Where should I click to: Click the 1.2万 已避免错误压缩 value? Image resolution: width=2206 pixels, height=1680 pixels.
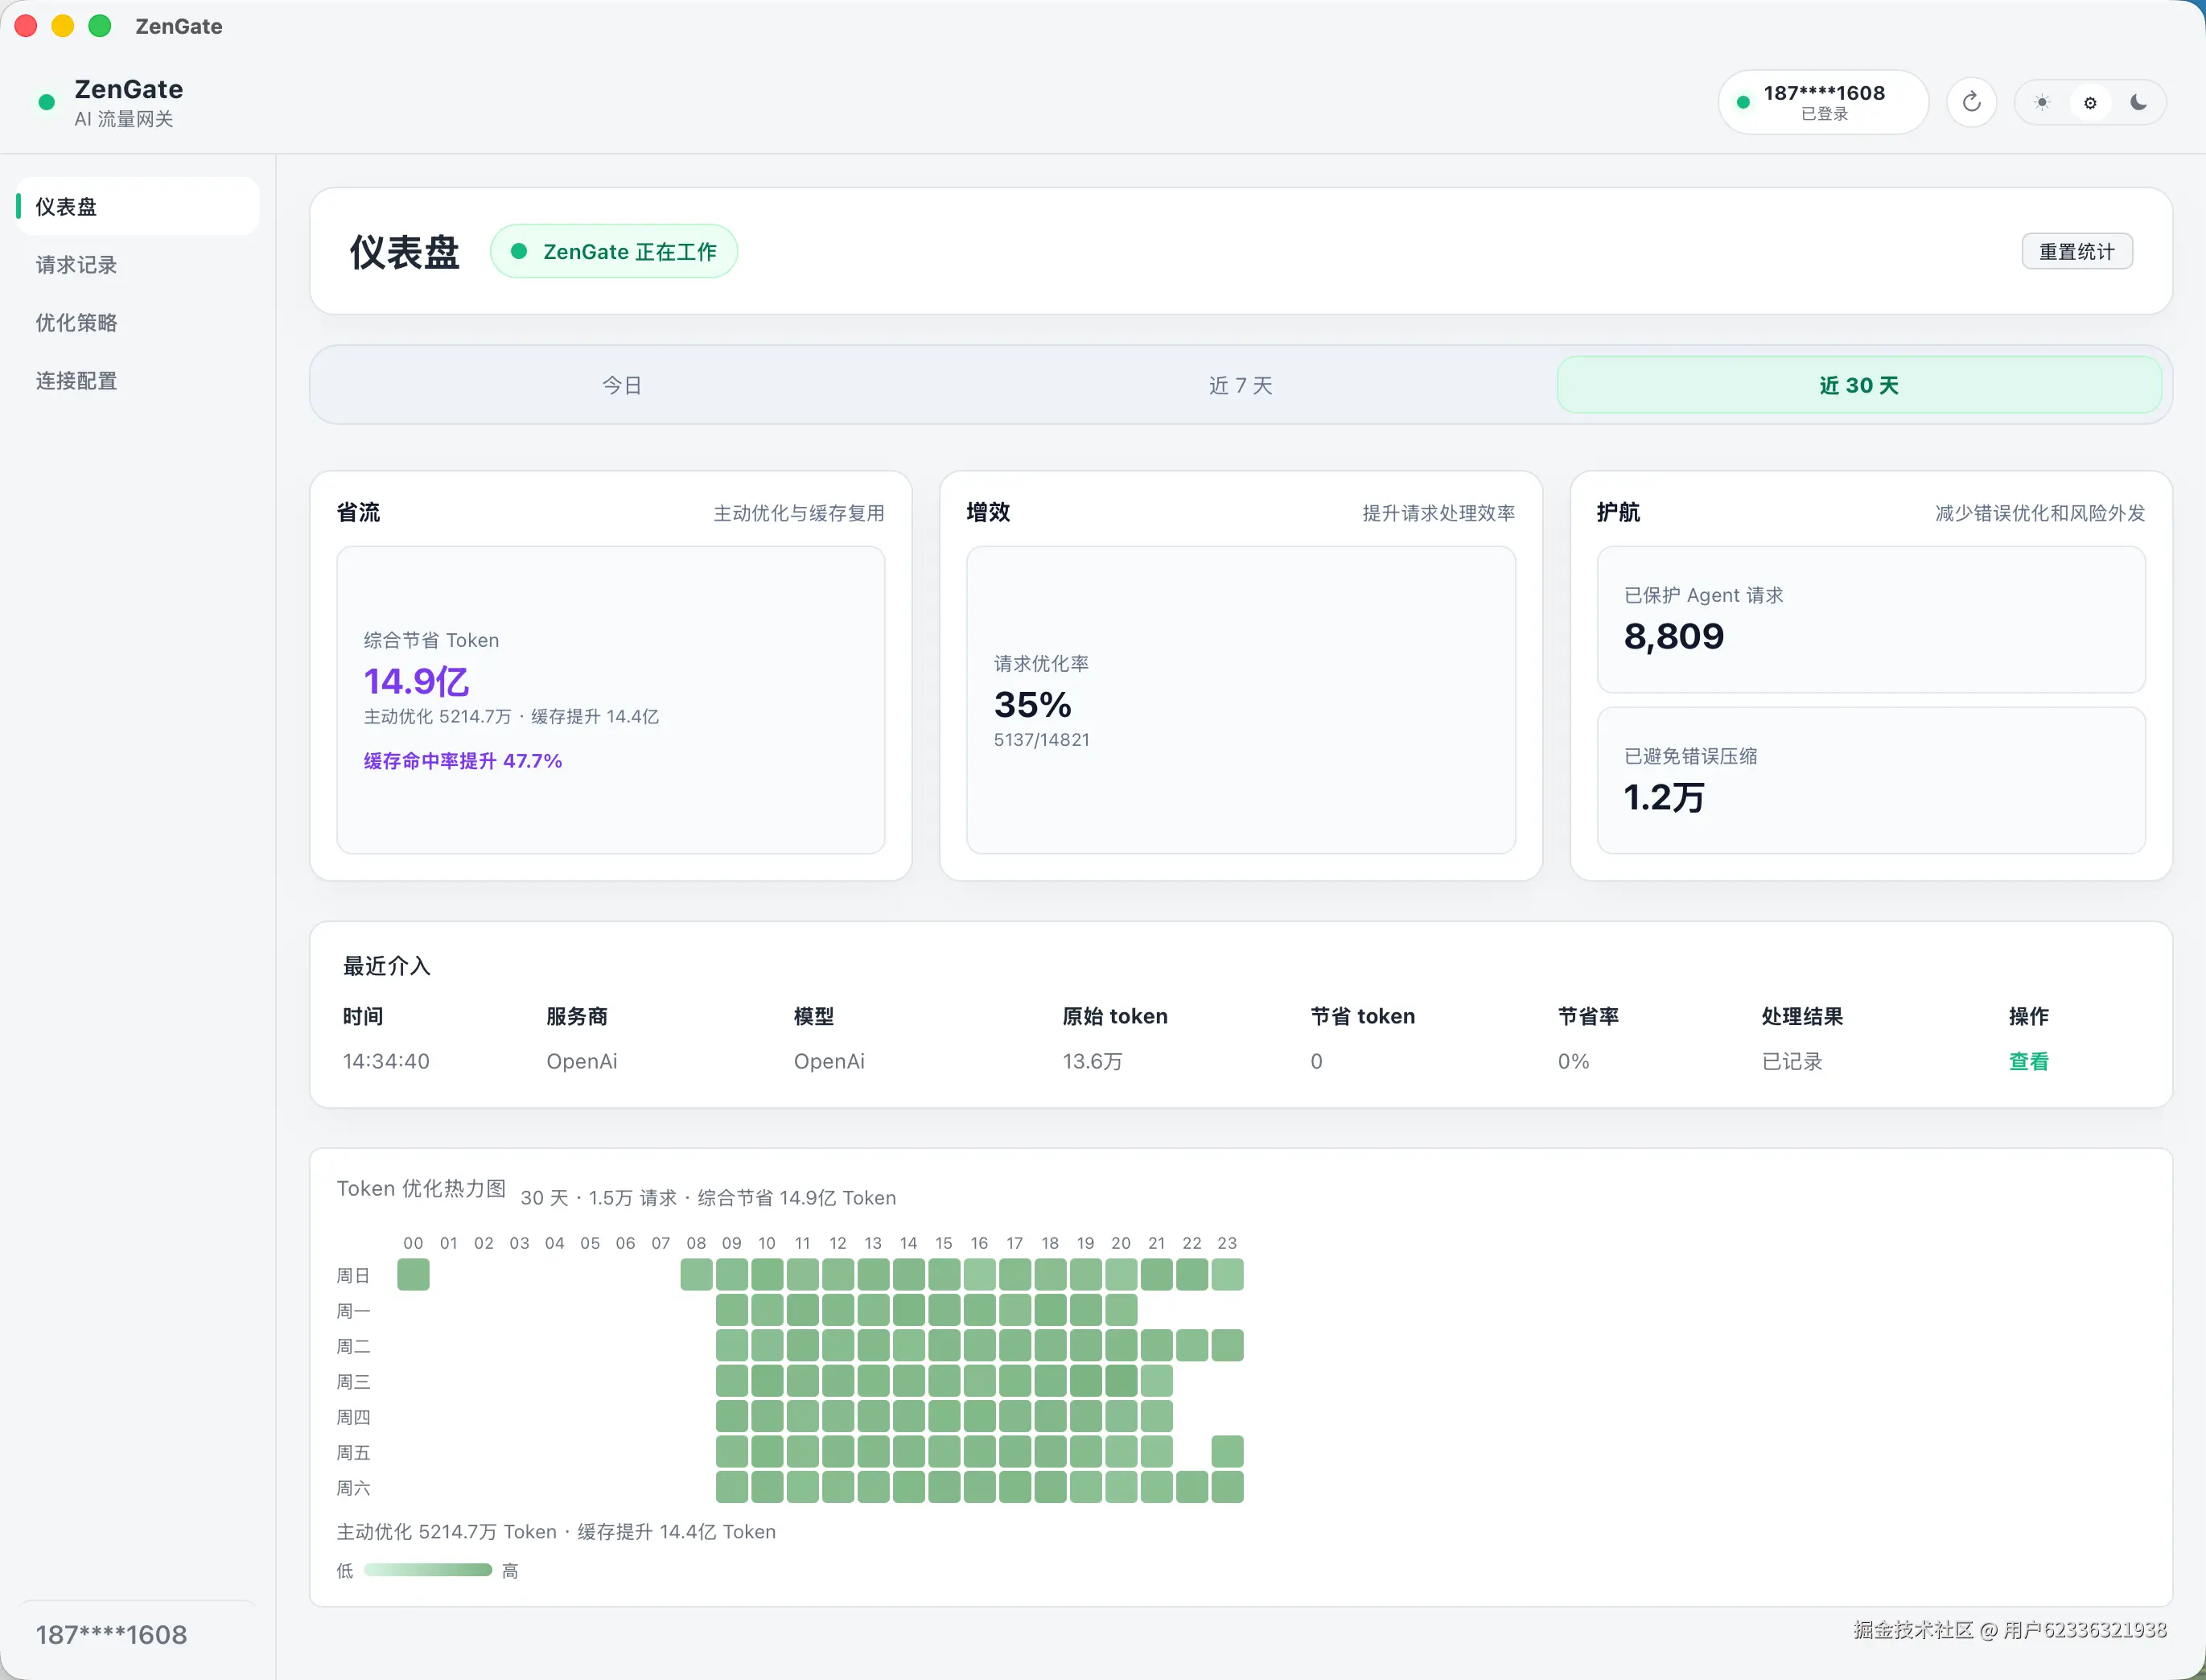pos(1664,797)
